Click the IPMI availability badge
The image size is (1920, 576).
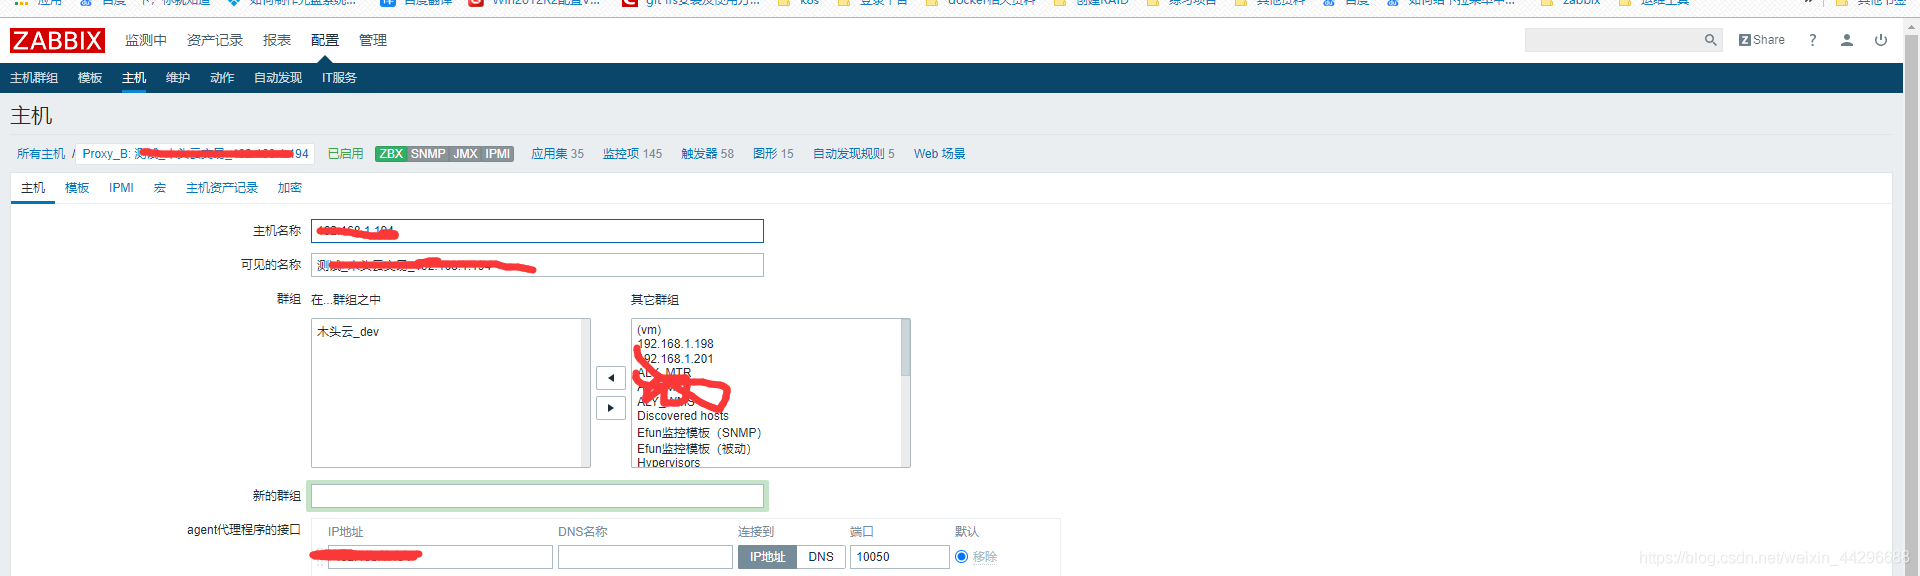(x=498, y=154)
